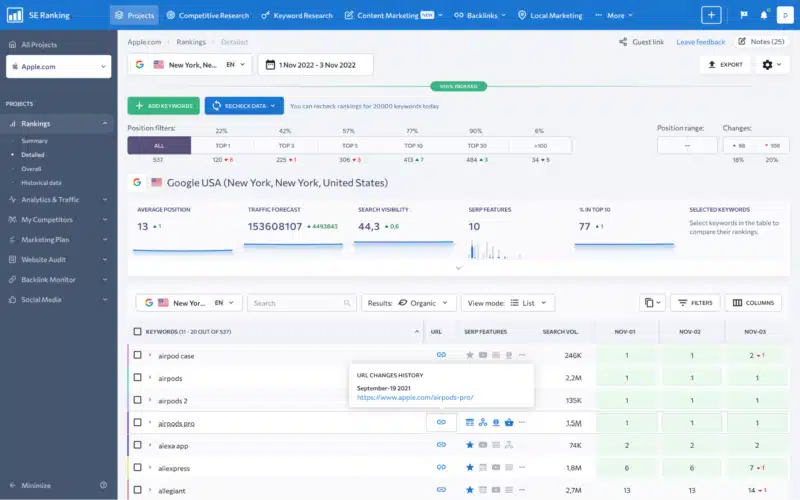Select the TOP 10 position filter tab
This screenshot has height=500, width=800.
[413, 145]
